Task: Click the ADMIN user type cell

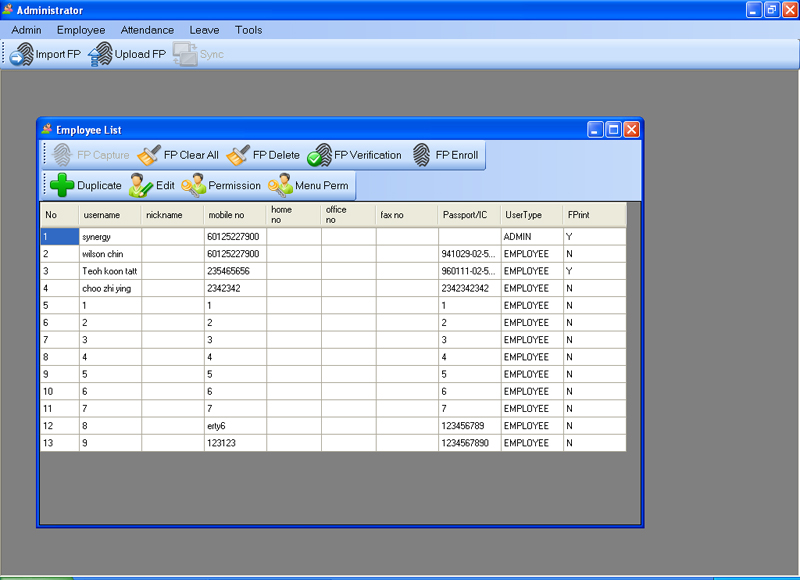Action: [532, 237]
